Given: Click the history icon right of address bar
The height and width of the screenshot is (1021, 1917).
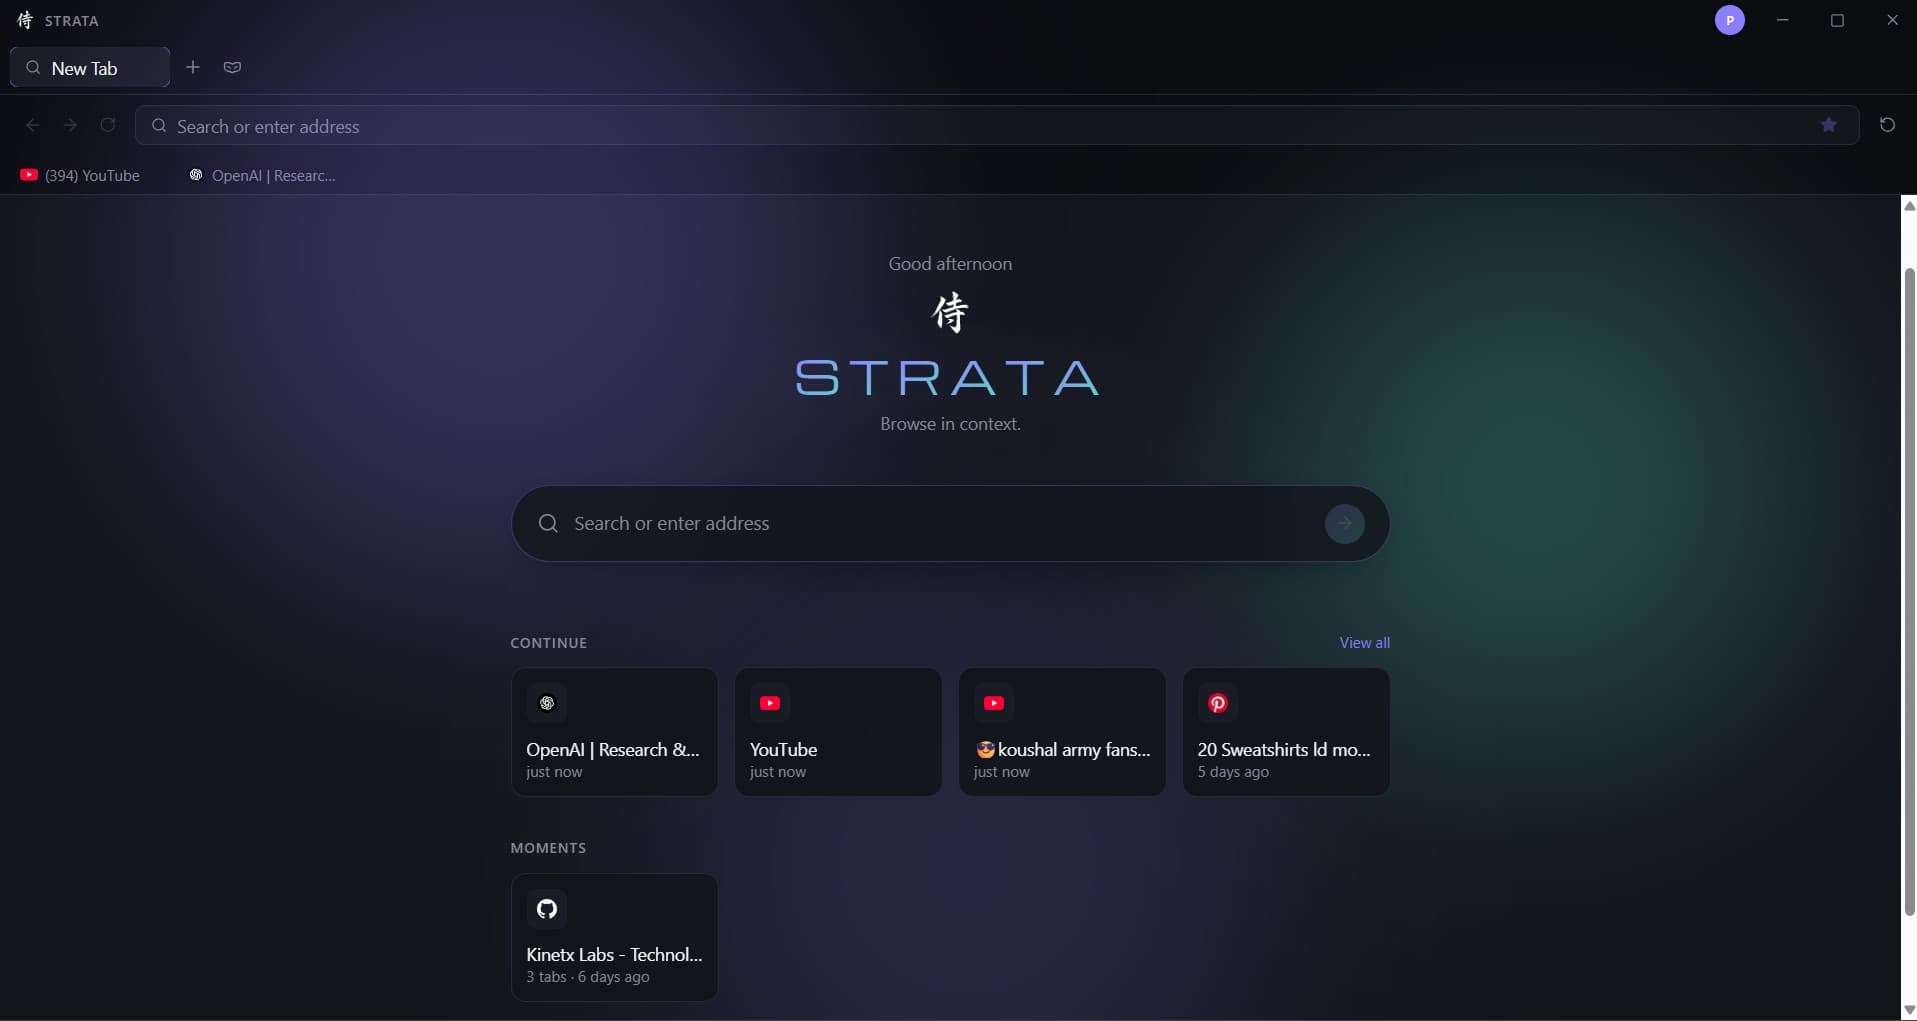Looking at the screenshot, I should (x=1887, y=125).
